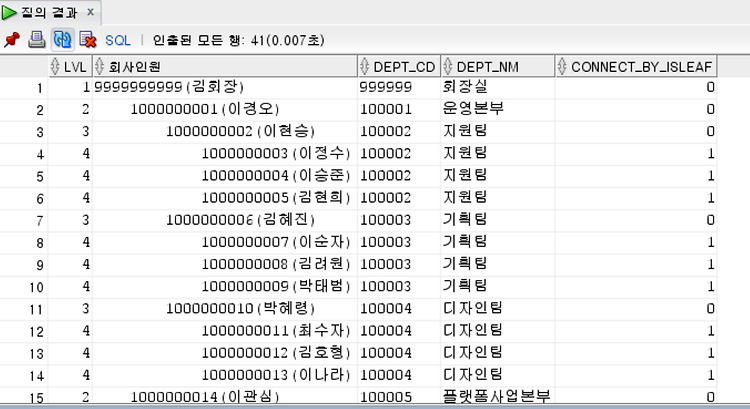Click DEPT_CD cell 100005
This screenshot has width=750, height=409.
tap(399, 396)
